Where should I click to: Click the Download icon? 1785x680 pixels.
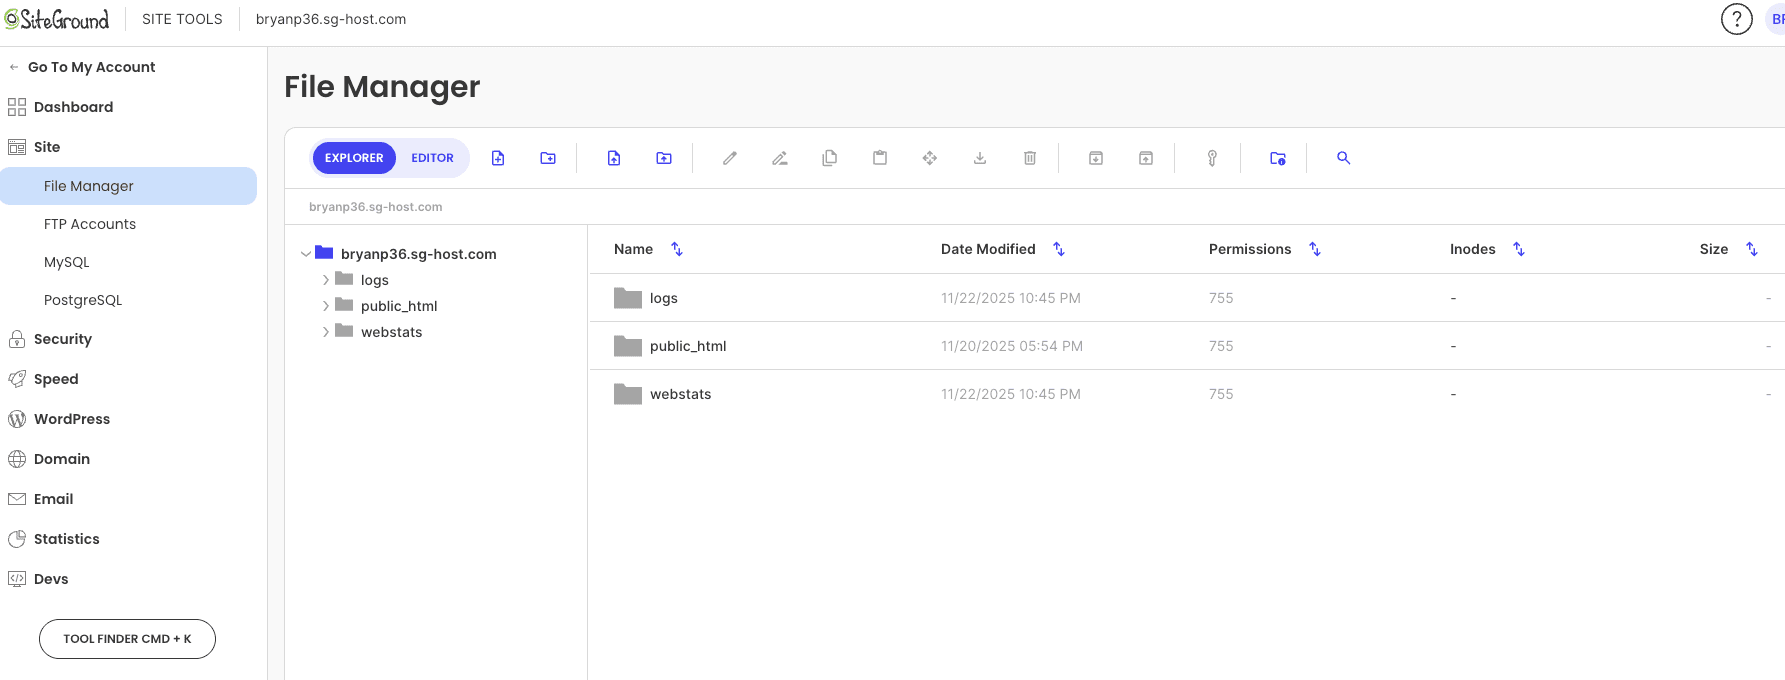980,158
